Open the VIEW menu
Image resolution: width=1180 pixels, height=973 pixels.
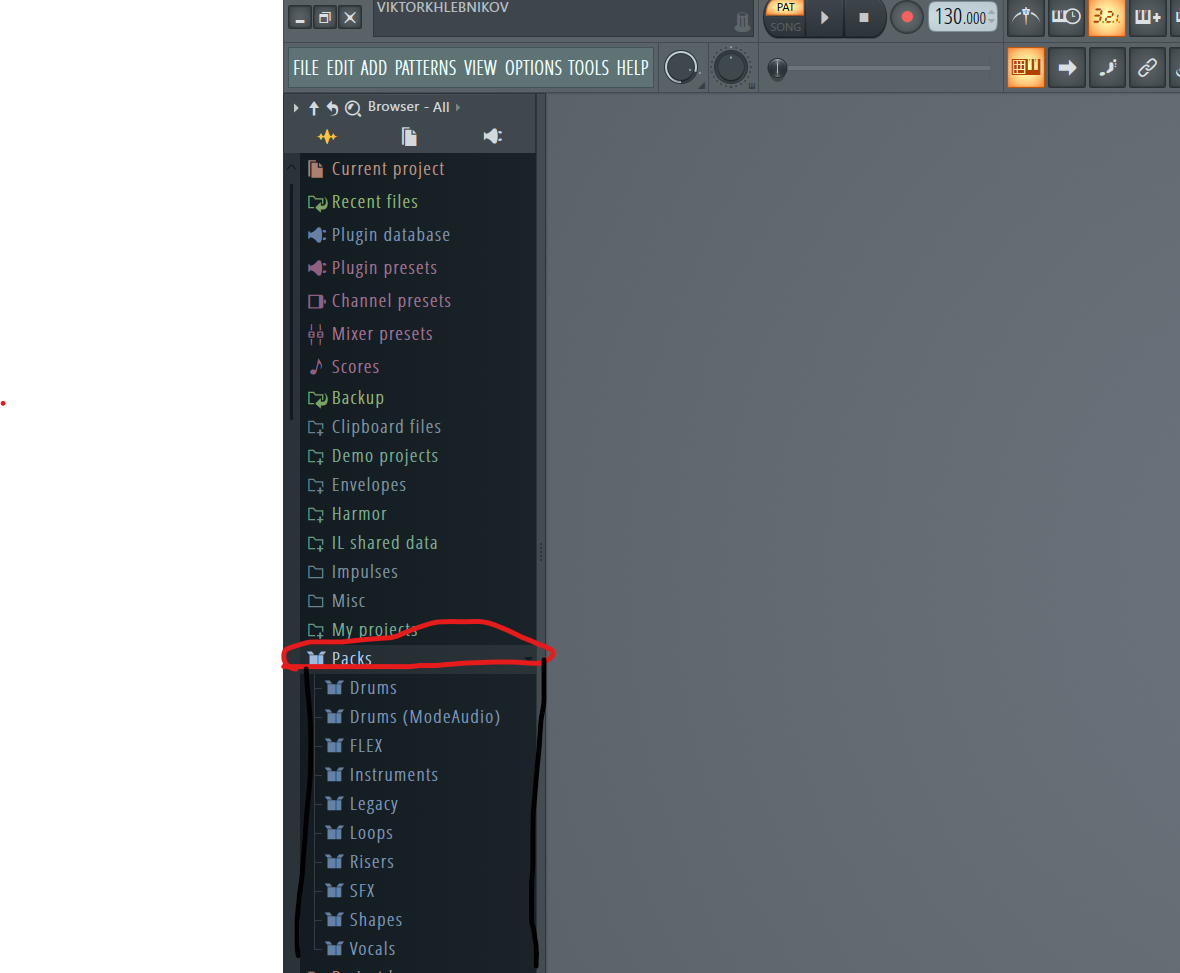pos(480,68)
